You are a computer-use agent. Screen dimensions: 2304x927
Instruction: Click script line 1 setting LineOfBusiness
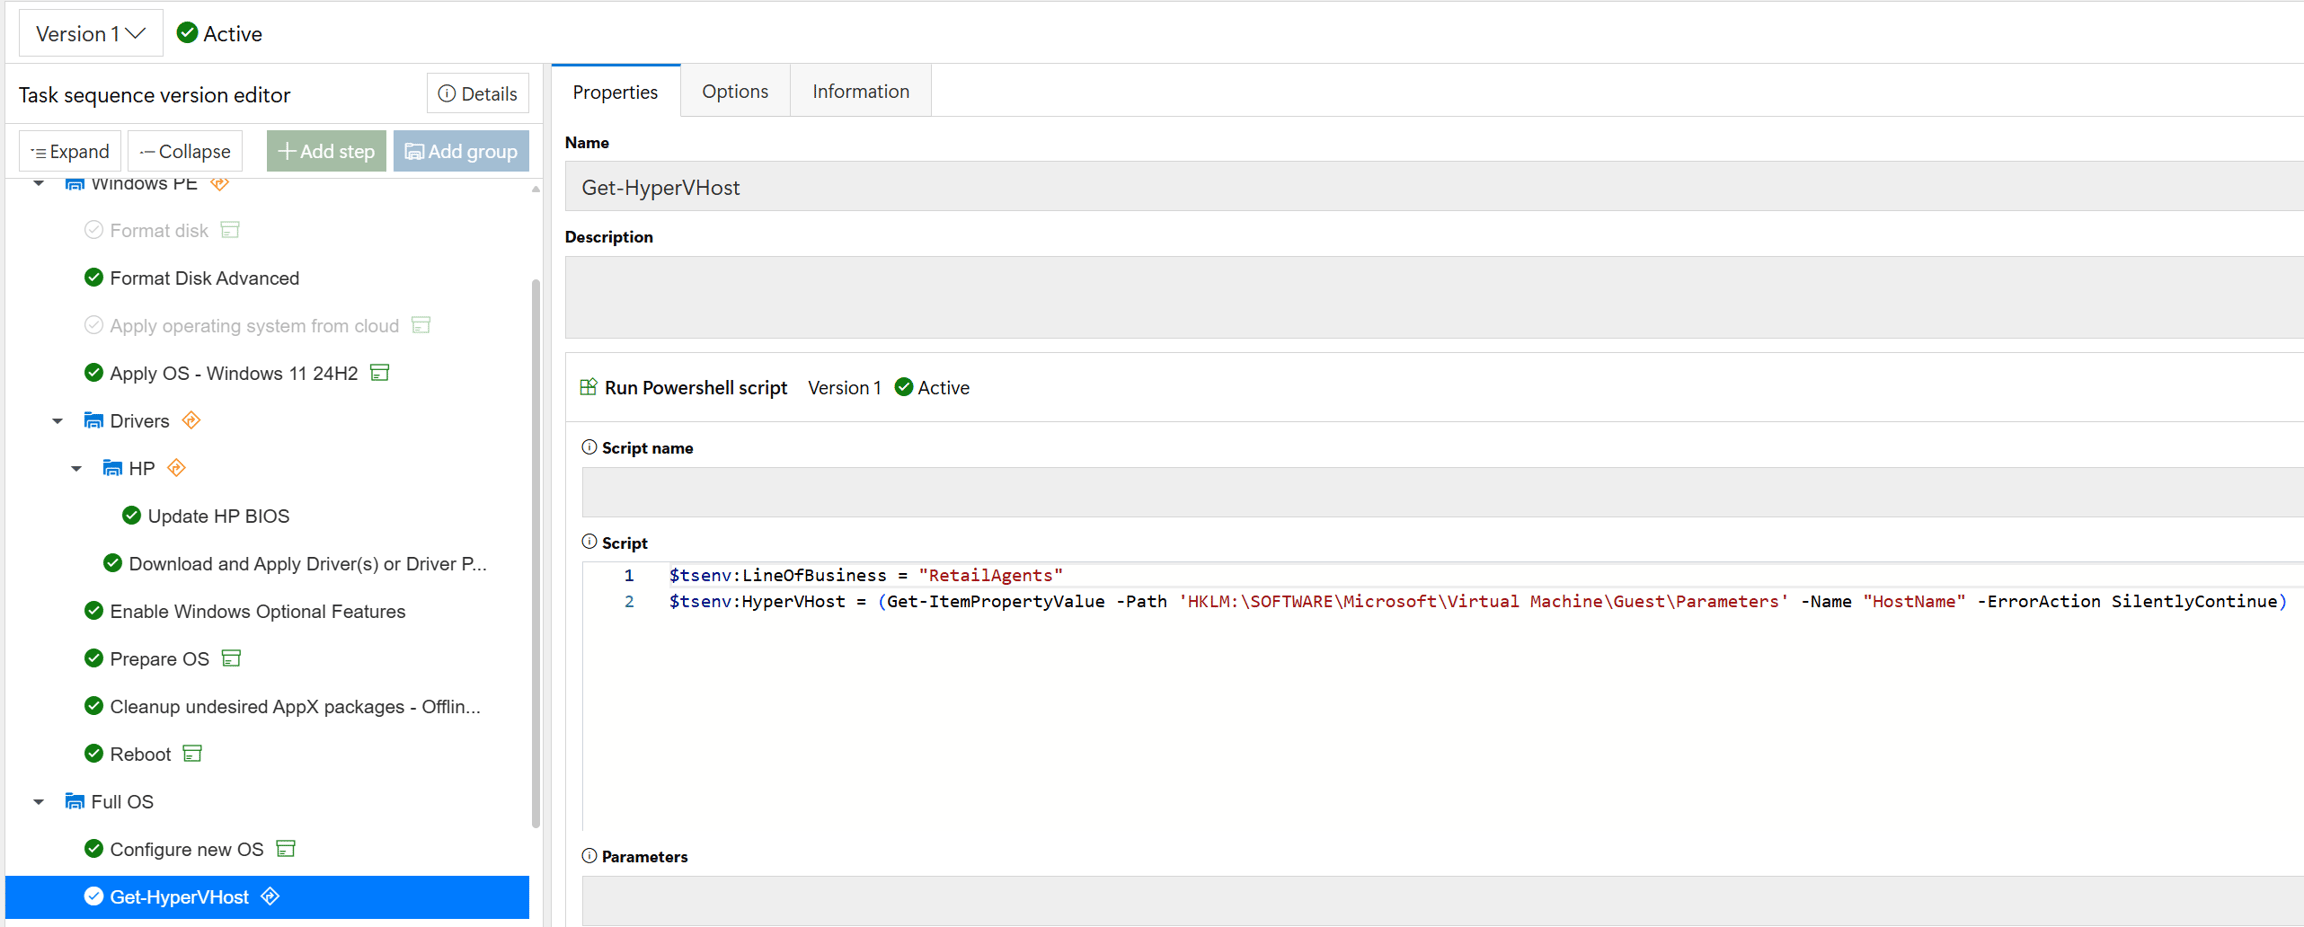pyautogui.click(x=866, y=575)
